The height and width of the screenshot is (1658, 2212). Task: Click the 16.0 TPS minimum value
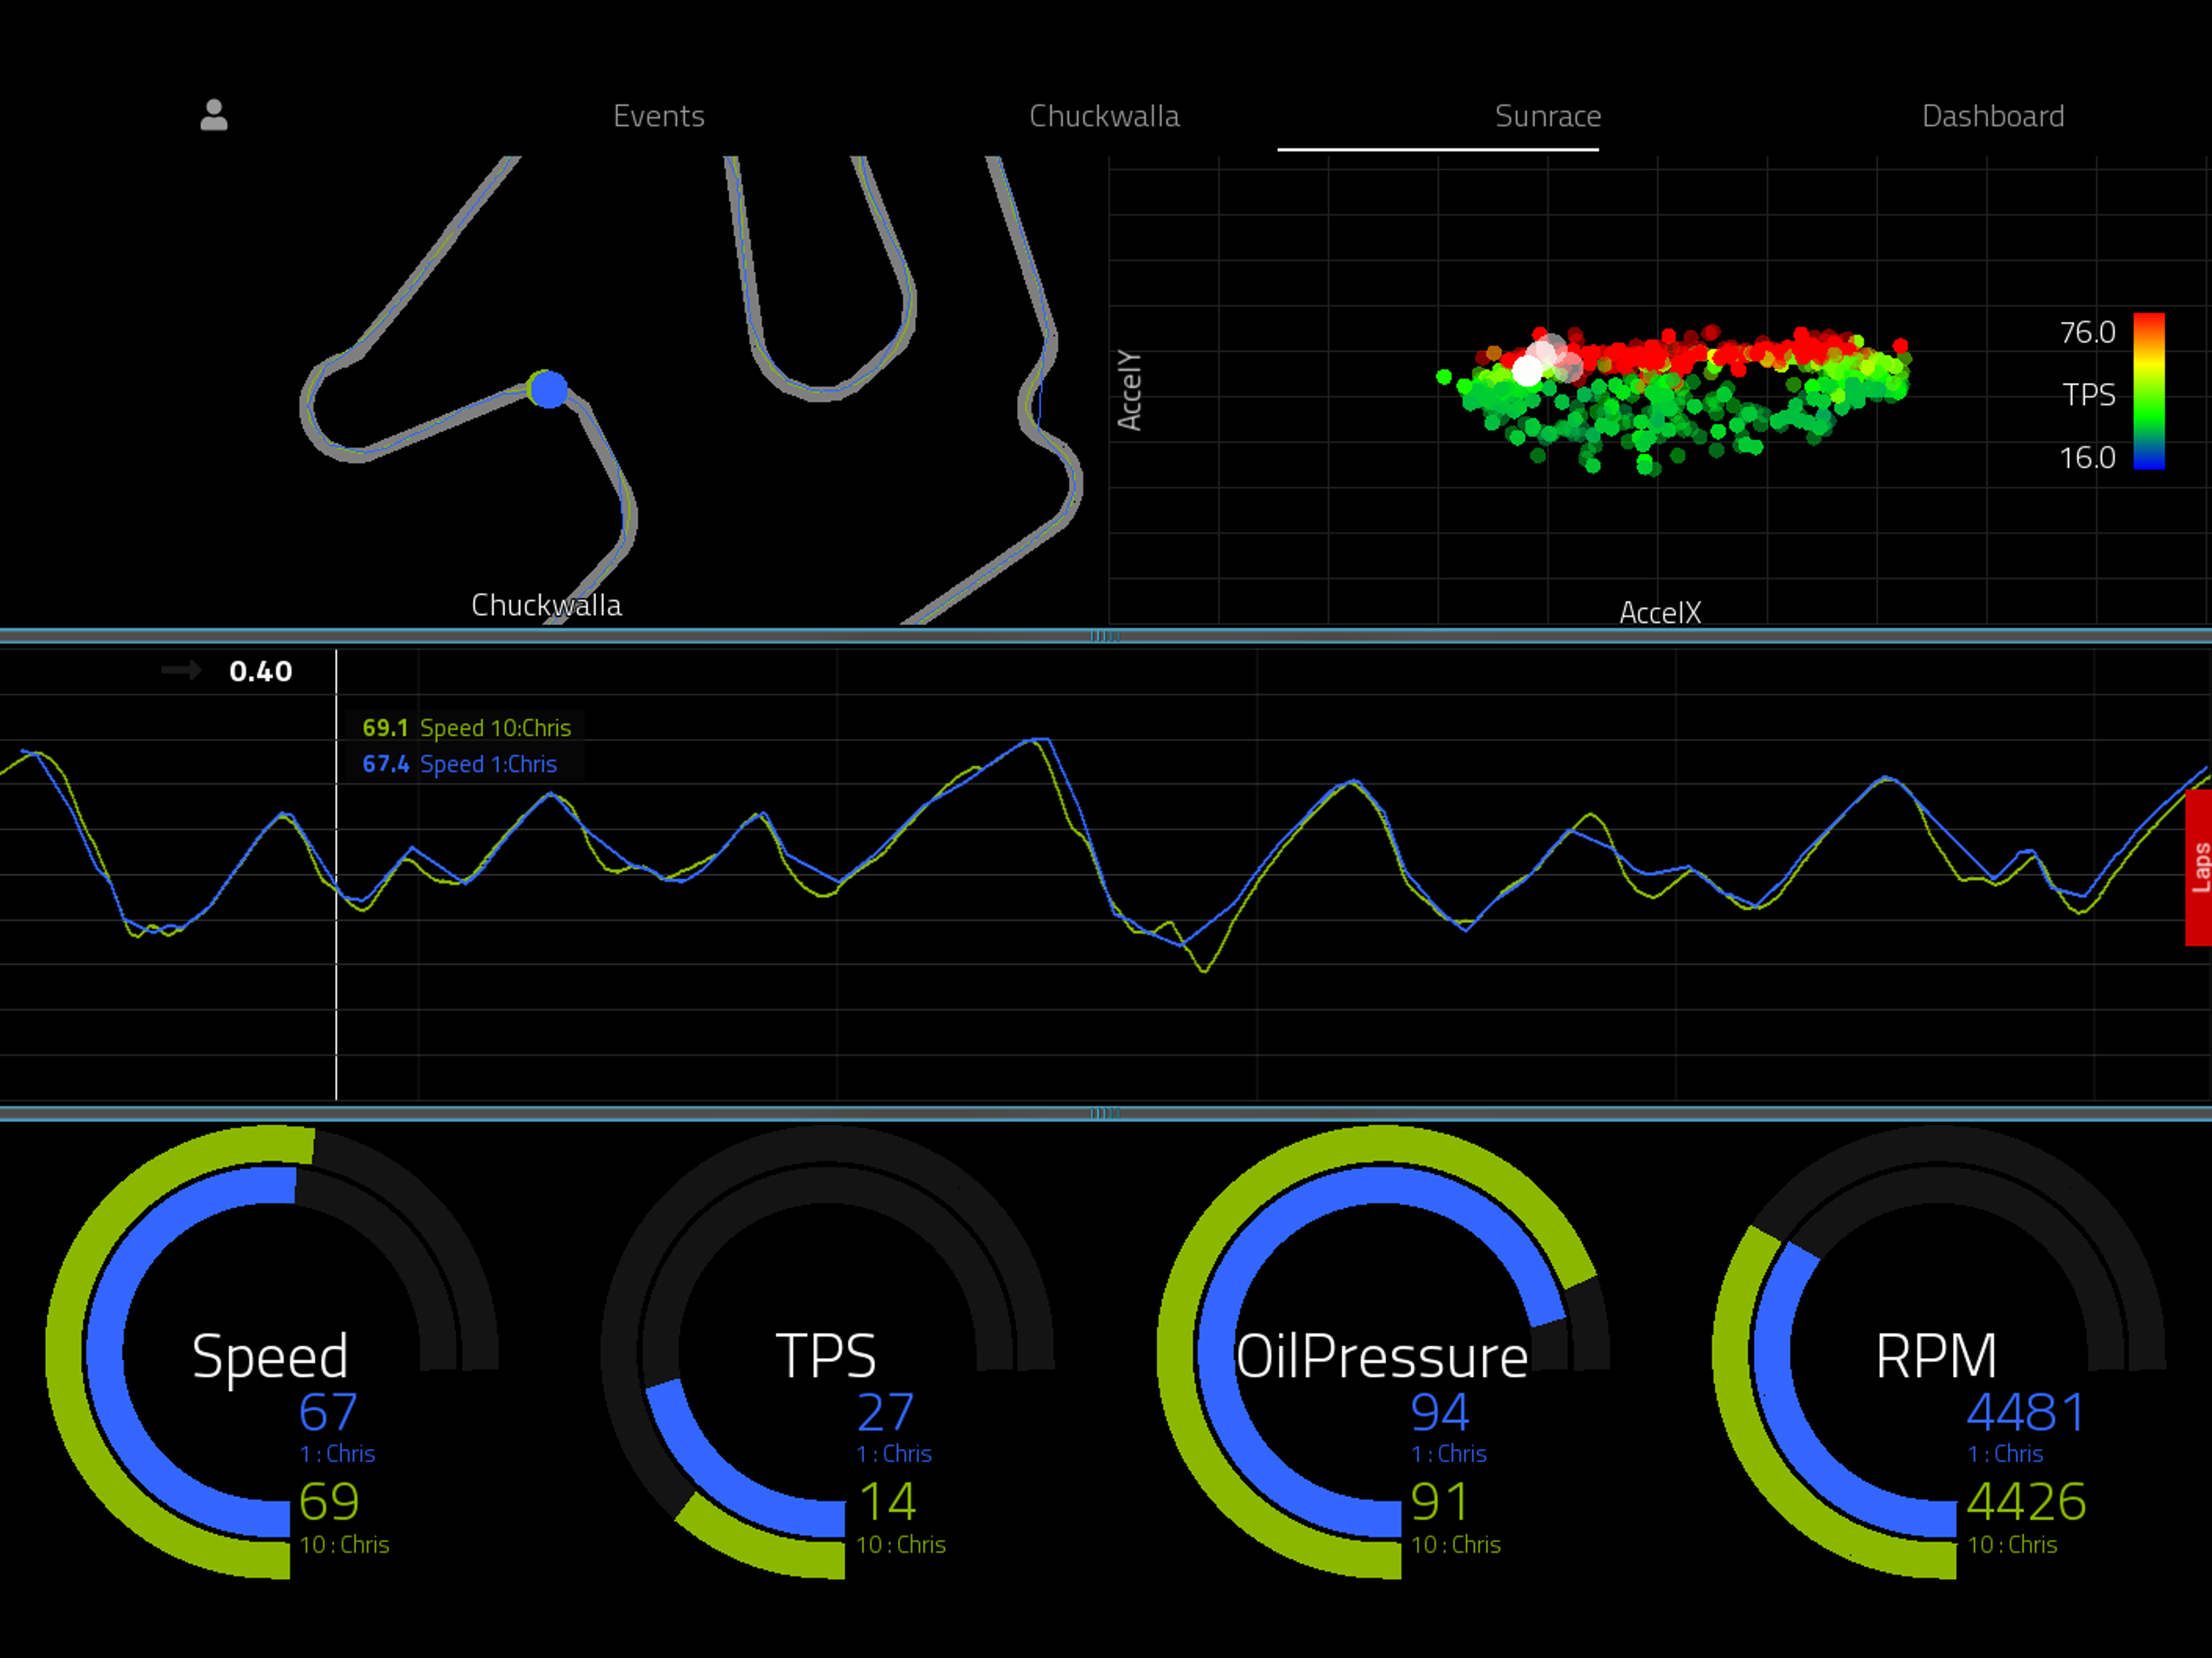pyautogui.click(x=2087, y=457)
